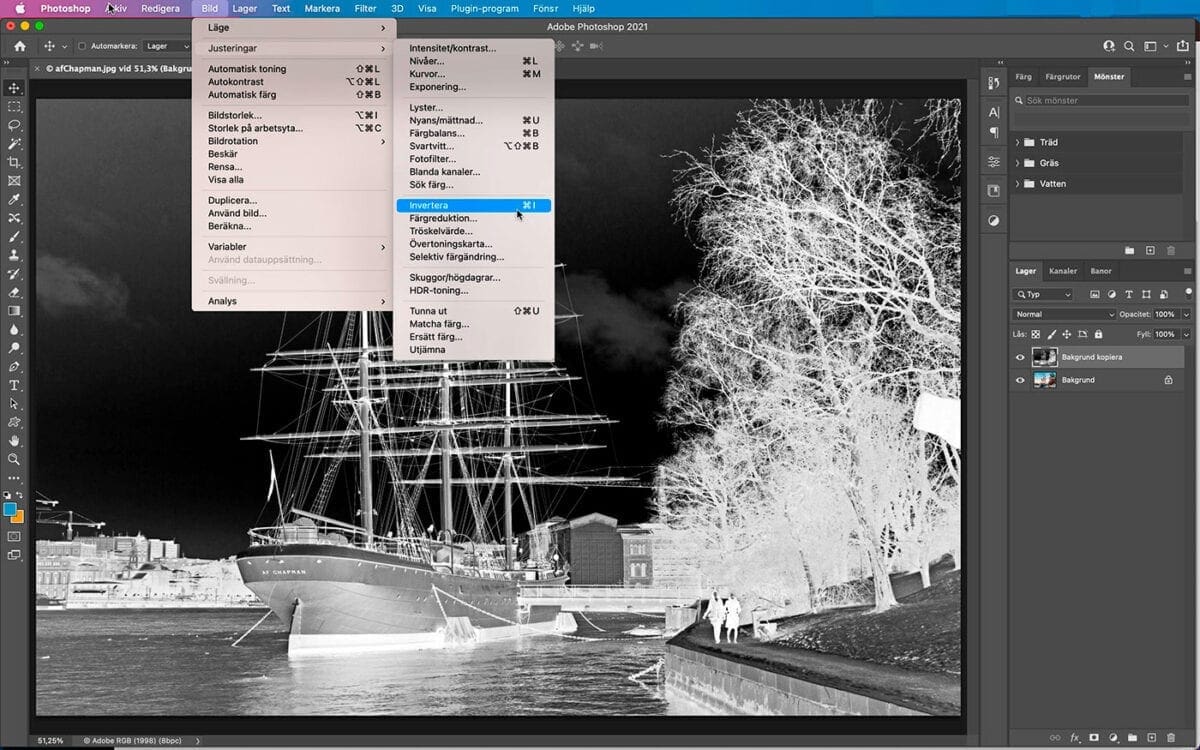This screenshot has height=750, width=1200.
Task: Click the blue foreground color swatch
Action: 11,509
